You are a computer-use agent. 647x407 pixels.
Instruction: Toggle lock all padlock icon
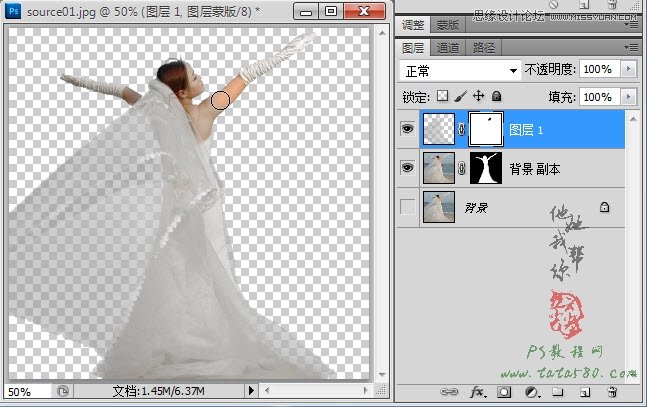(496, 96)
